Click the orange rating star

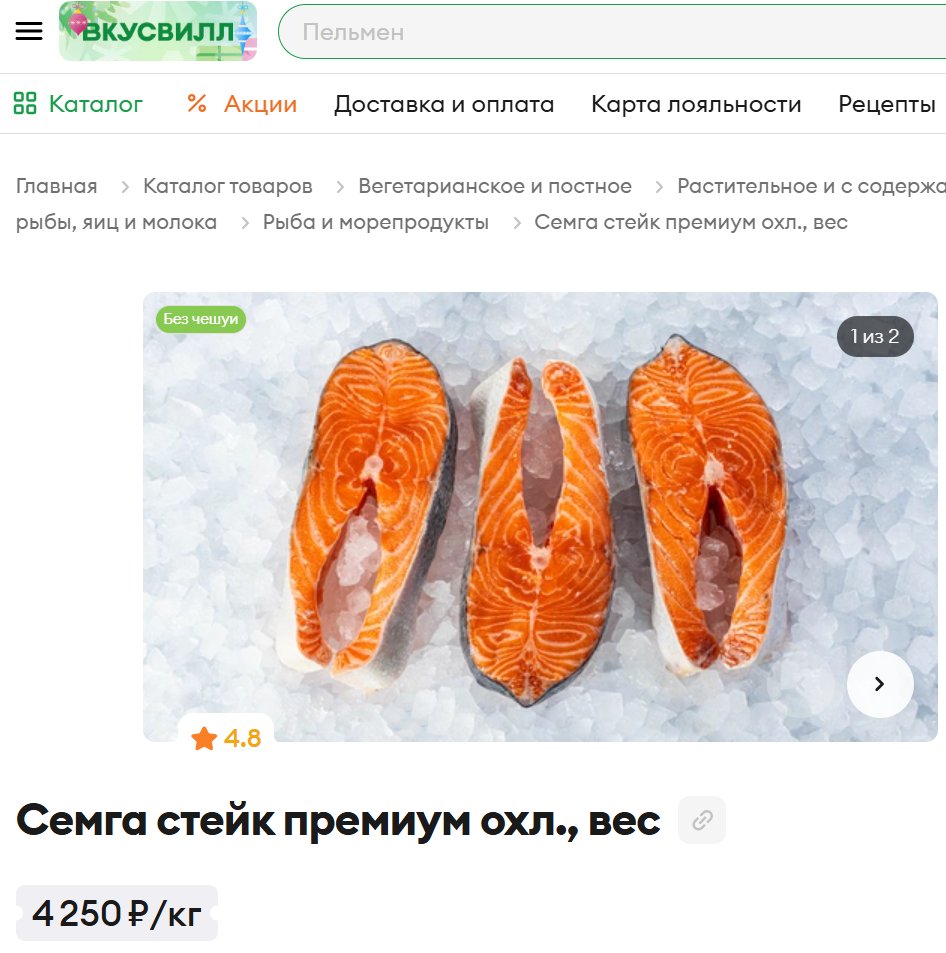click(204, 738)
